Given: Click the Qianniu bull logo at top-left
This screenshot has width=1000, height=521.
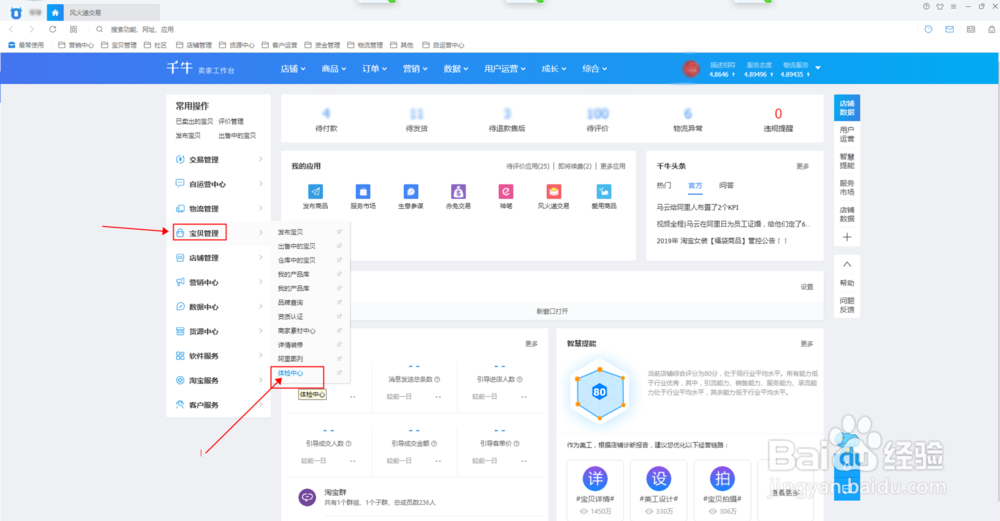Looking at the screenshot, I should (16, 12).
